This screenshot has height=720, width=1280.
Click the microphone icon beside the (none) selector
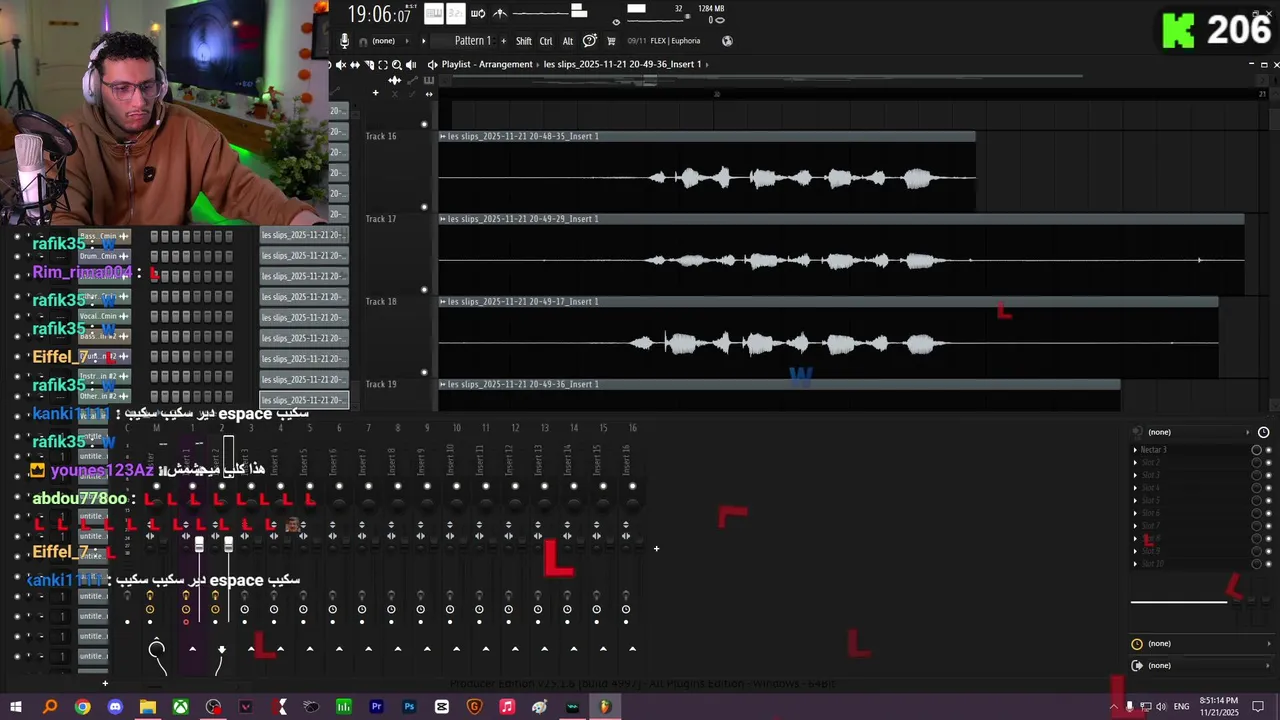coord(344,41)
